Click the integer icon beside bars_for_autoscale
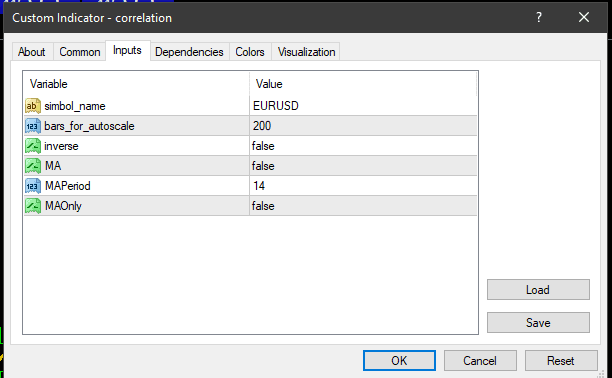The height and width of the screenshot is (378, 612). [x=33, y=126]
